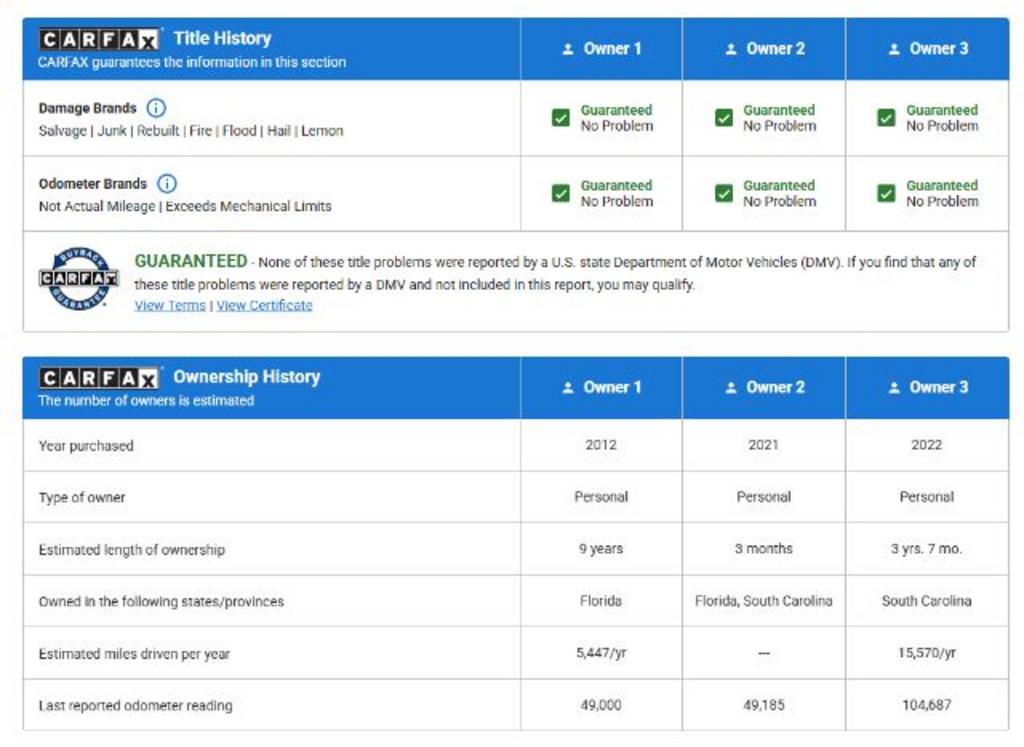1024x747 pixels.
Task: Click Odometer Brands green checkmark for Owner 1
Action: coord(561,193)
